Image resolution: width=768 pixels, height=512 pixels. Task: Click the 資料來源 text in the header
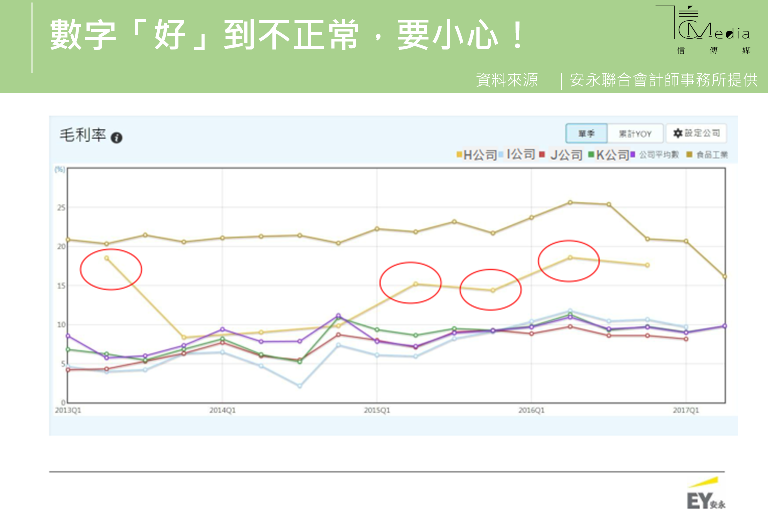point(507,80)
